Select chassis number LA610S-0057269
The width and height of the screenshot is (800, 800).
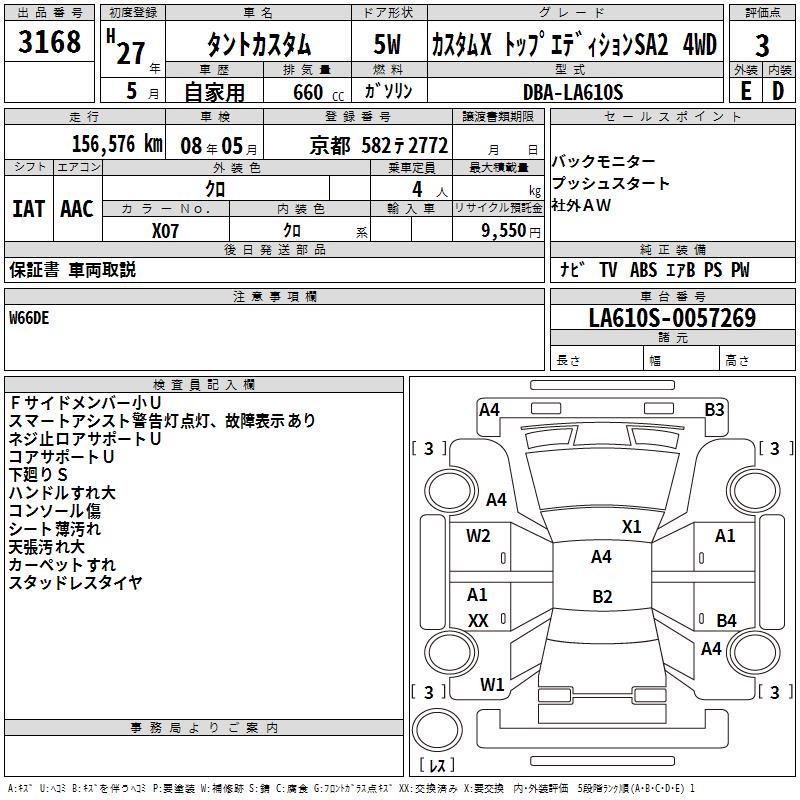672,318
